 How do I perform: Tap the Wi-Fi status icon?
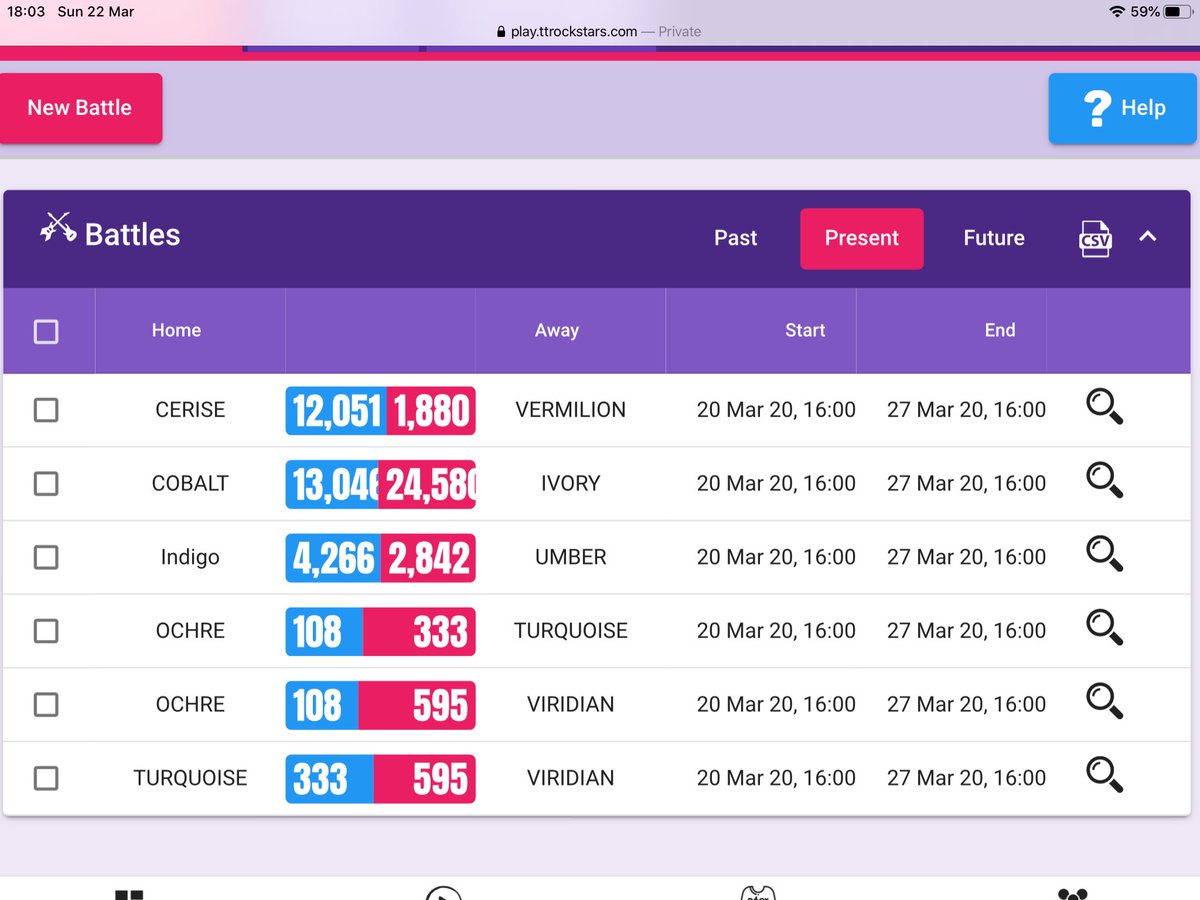pos(1116,12)
